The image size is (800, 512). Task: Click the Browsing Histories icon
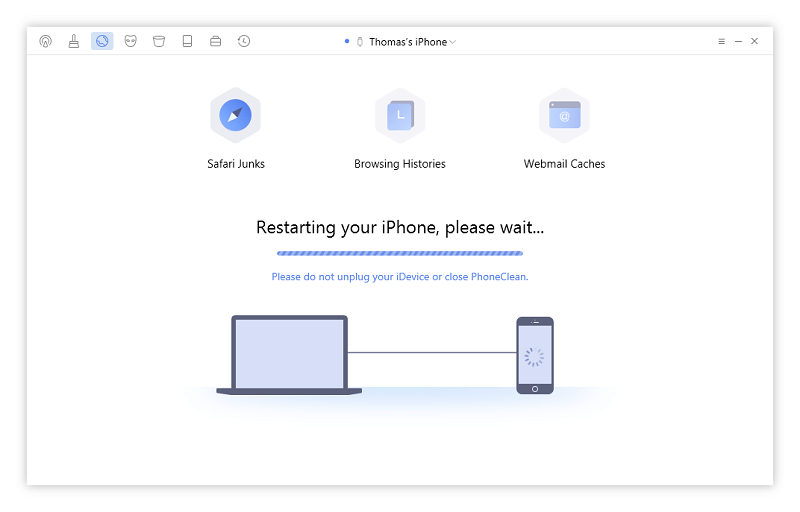[400, 115]
